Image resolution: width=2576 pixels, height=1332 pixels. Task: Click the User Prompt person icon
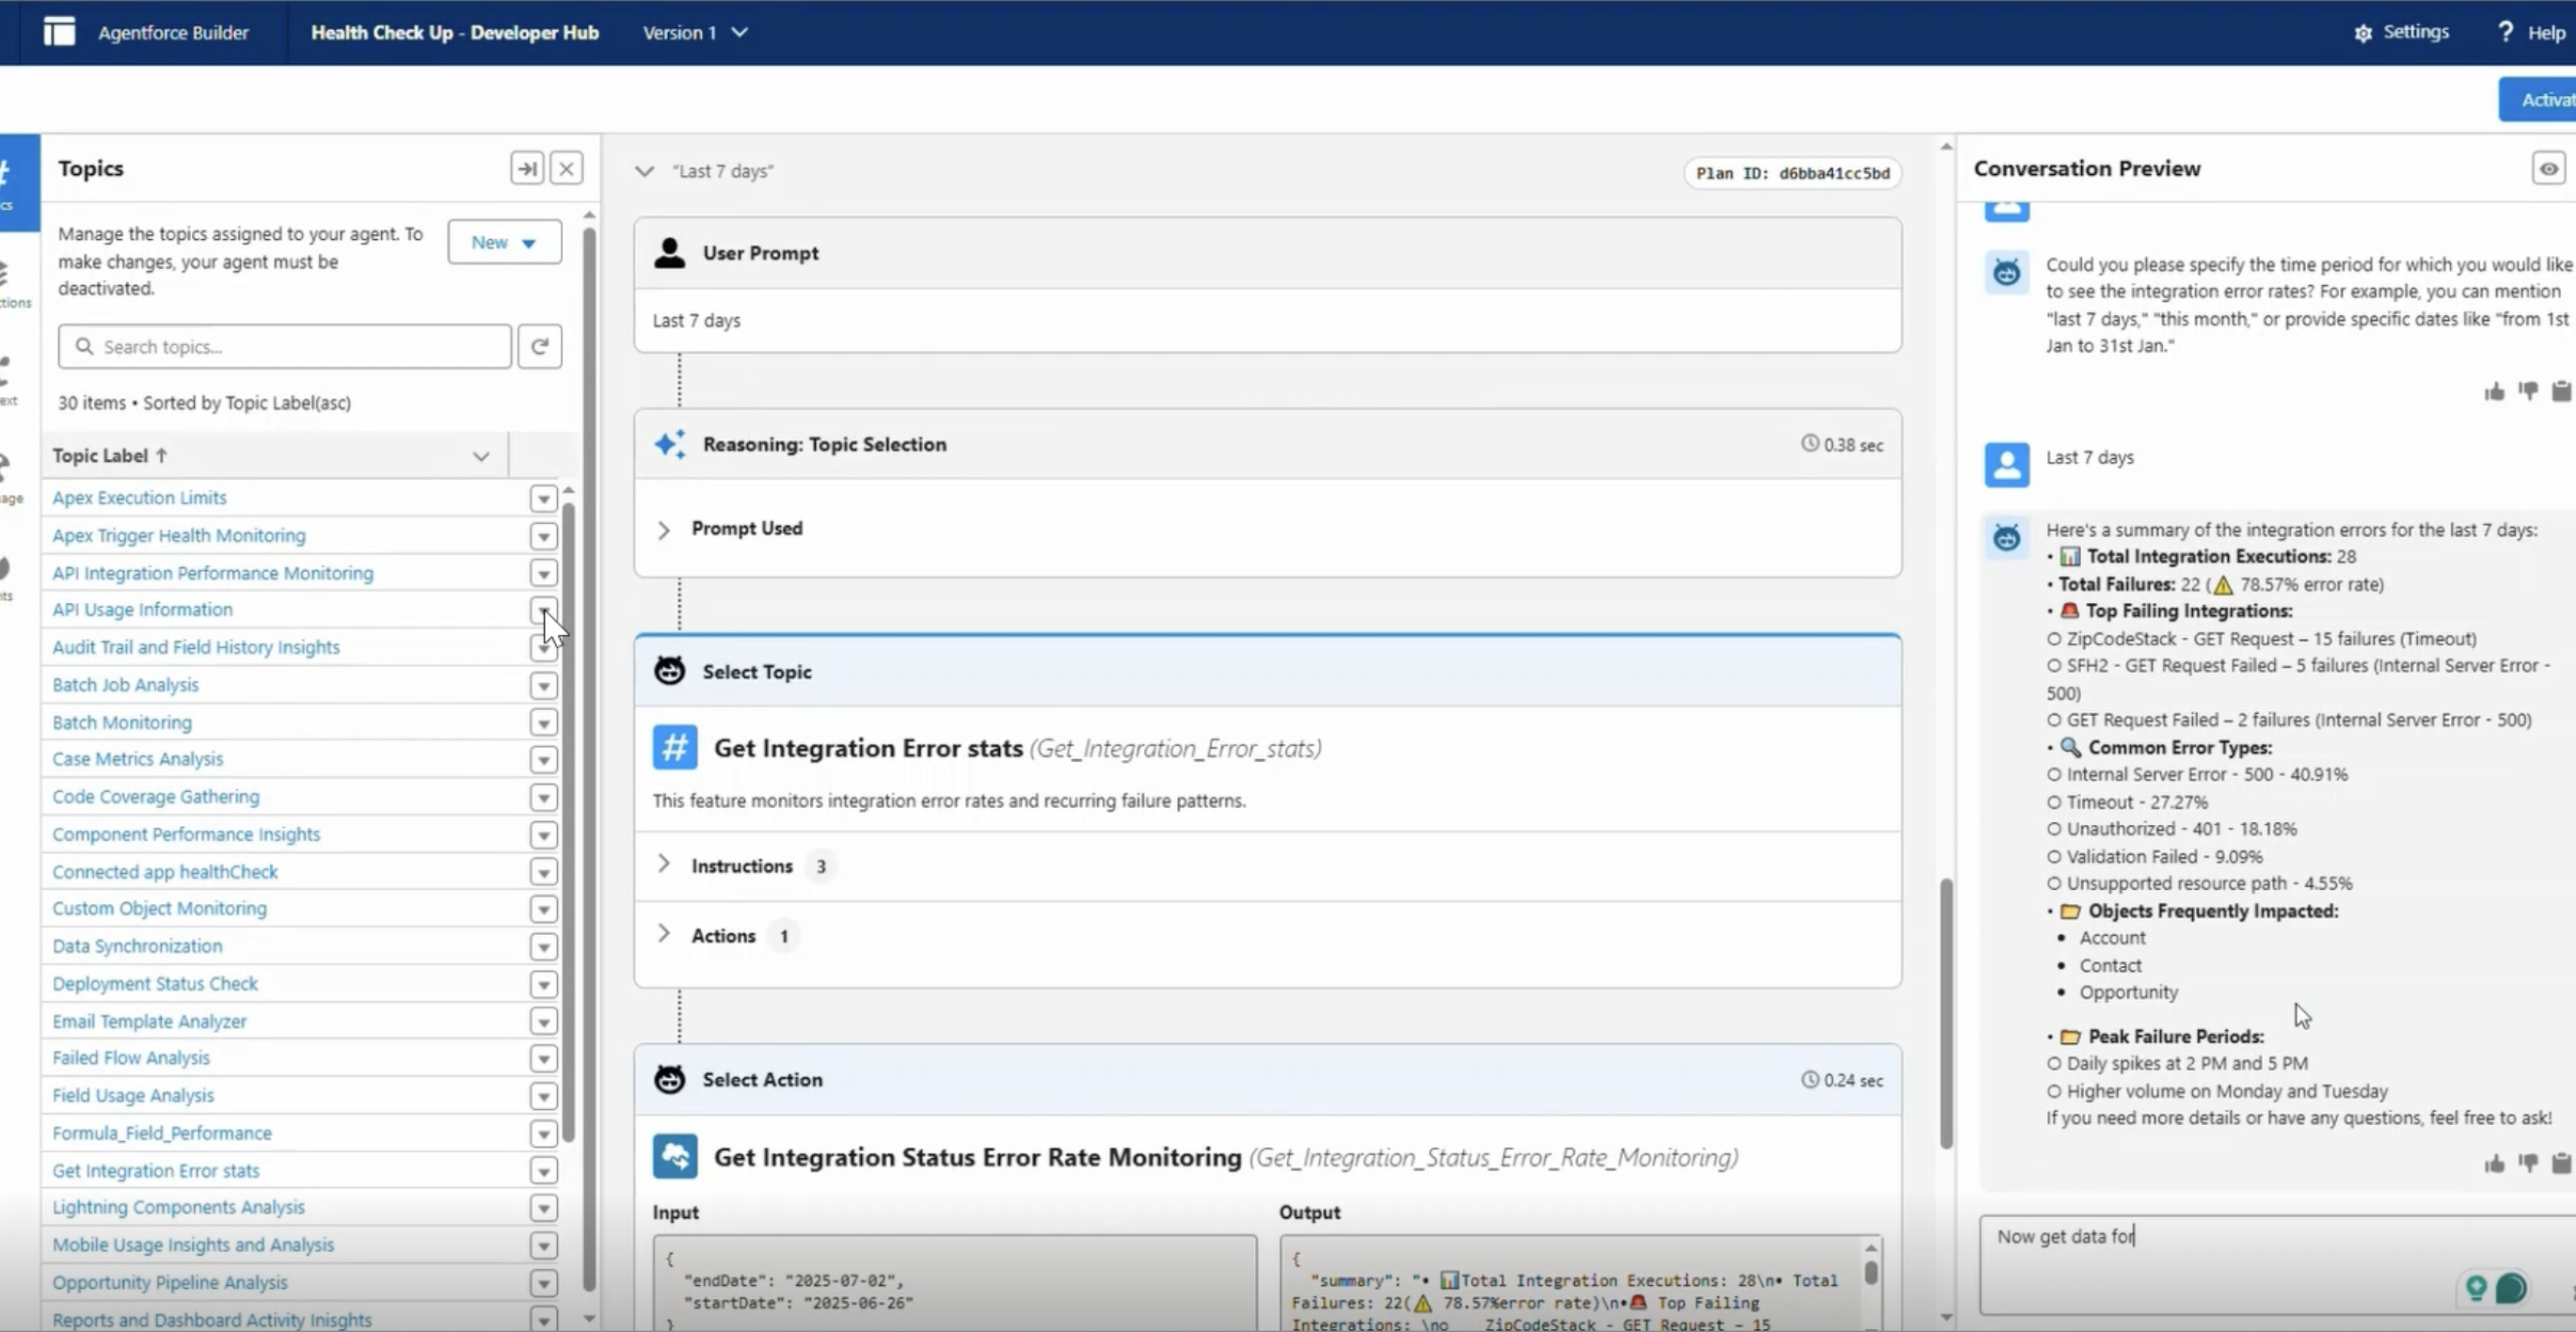point(670,253)
